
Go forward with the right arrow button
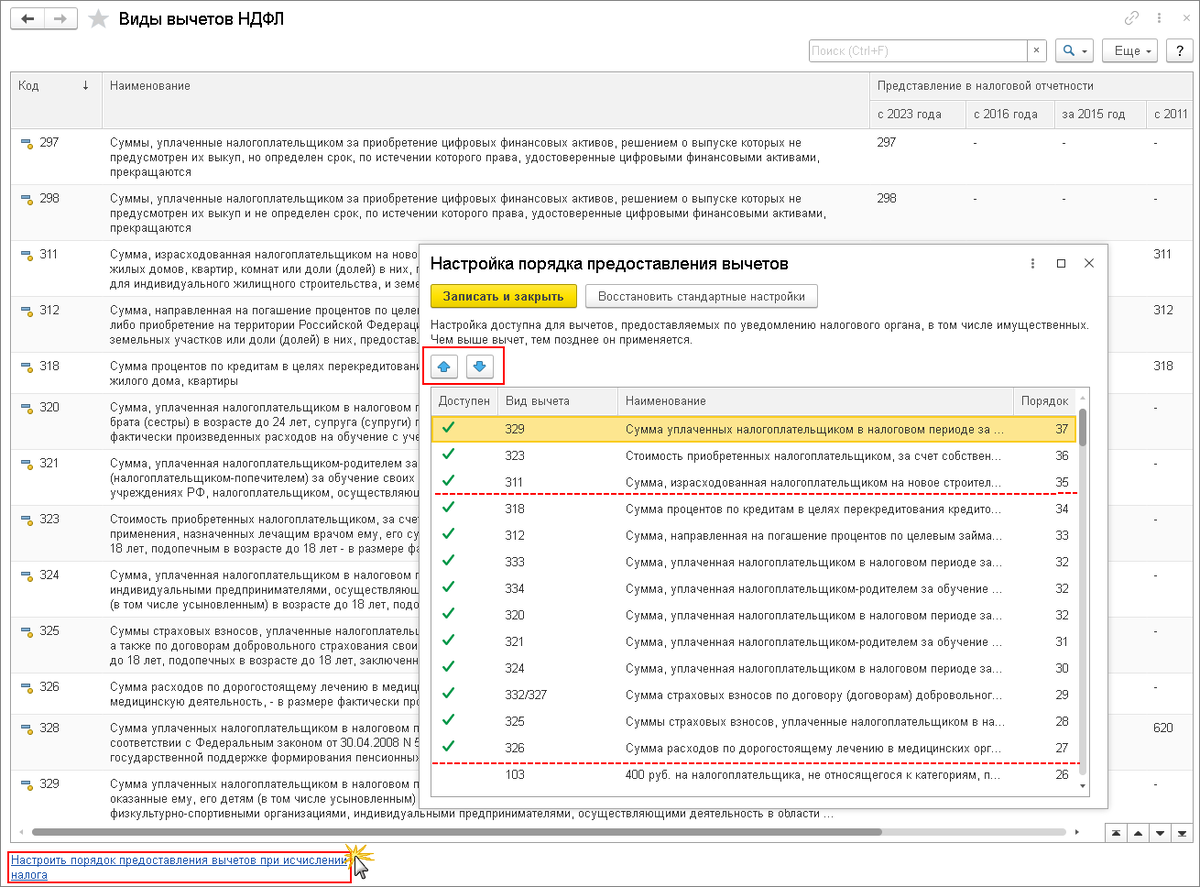tap(61, 19)
